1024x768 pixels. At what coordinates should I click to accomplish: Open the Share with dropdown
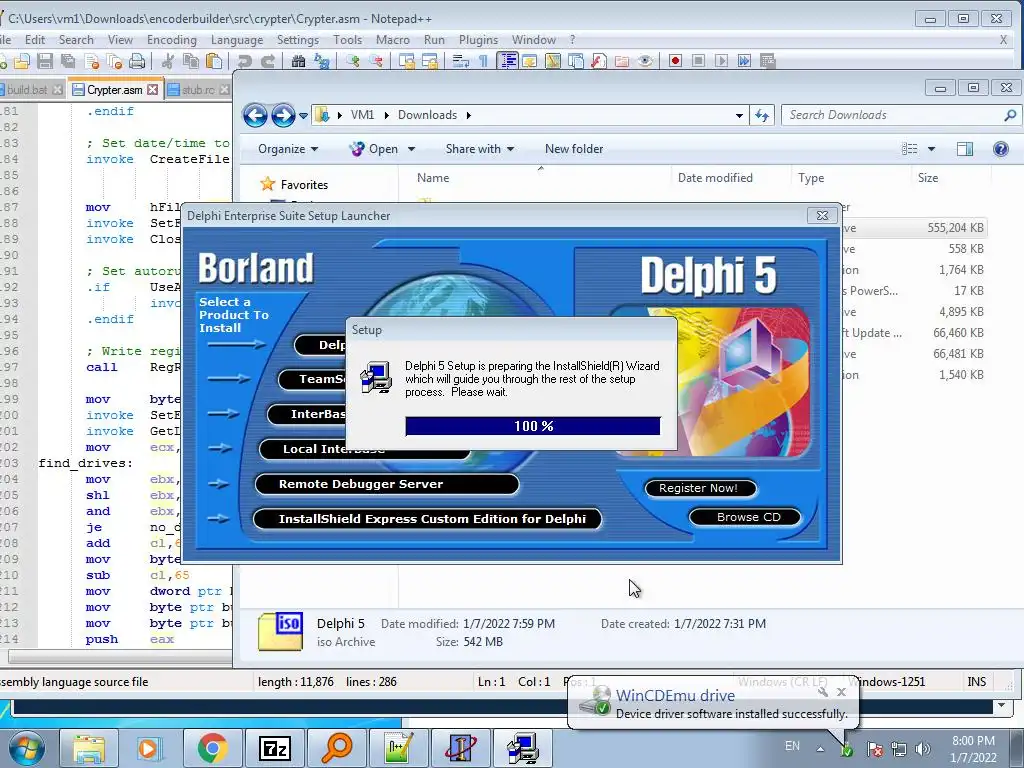tap(480, 149)
